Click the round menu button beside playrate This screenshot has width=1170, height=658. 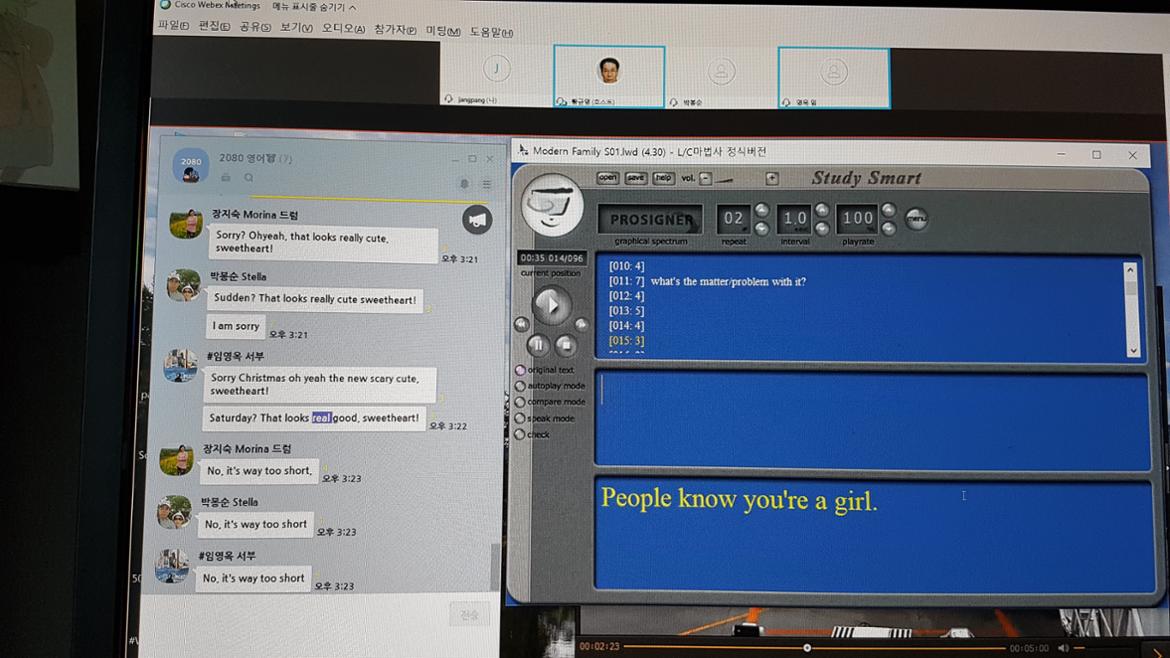[915, 219]
